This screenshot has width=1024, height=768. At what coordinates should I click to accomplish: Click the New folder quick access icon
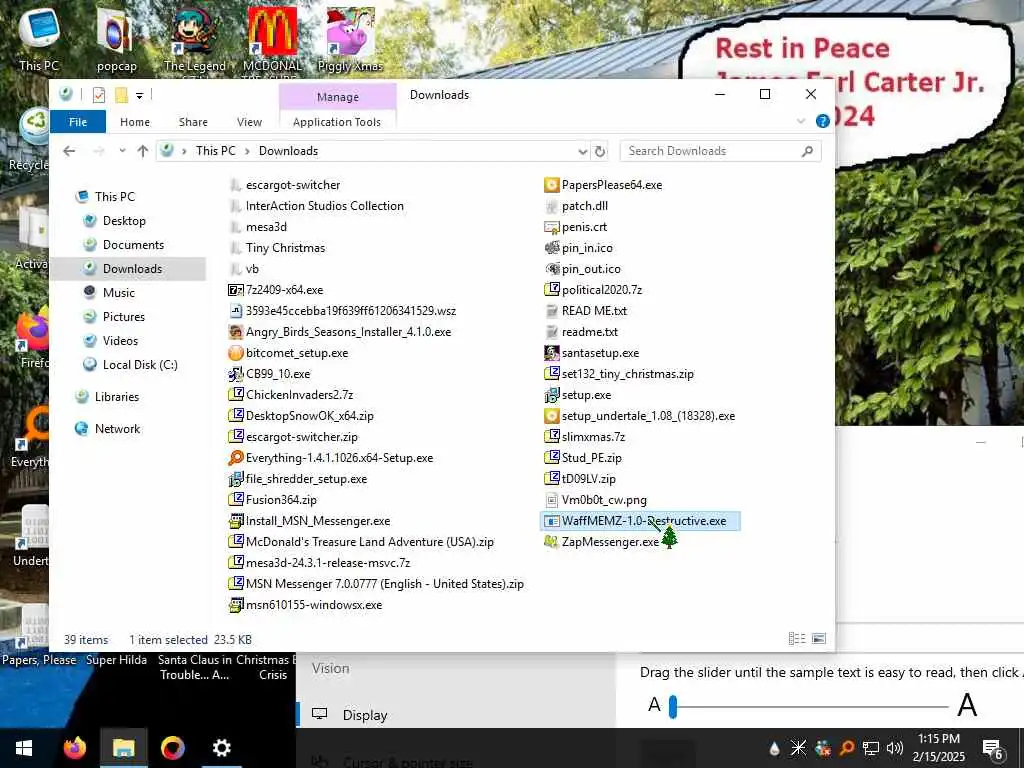[121, 95]
